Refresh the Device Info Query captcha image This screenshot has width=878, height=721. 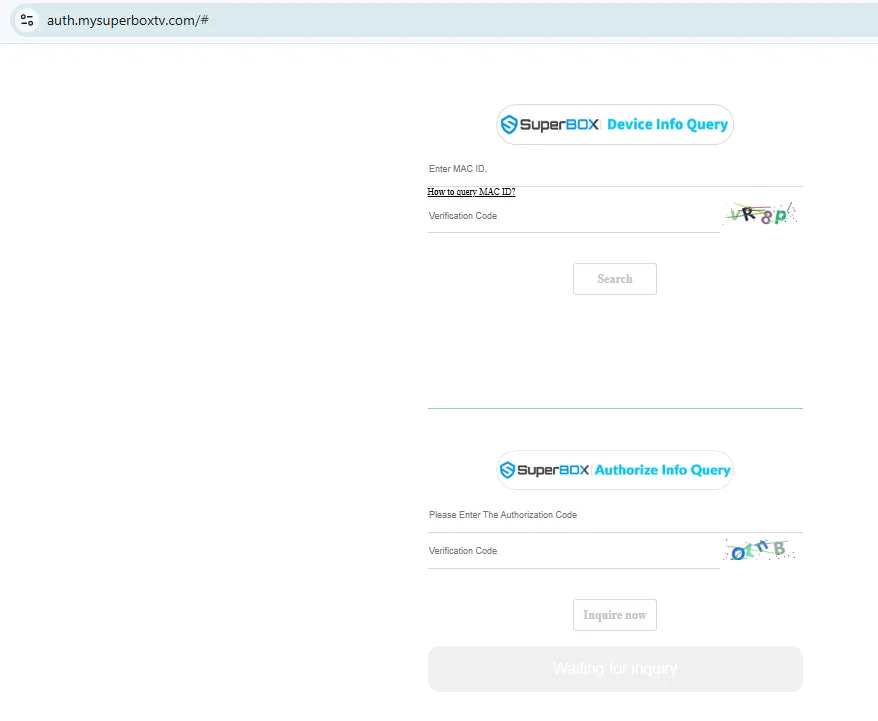point(762,214)
